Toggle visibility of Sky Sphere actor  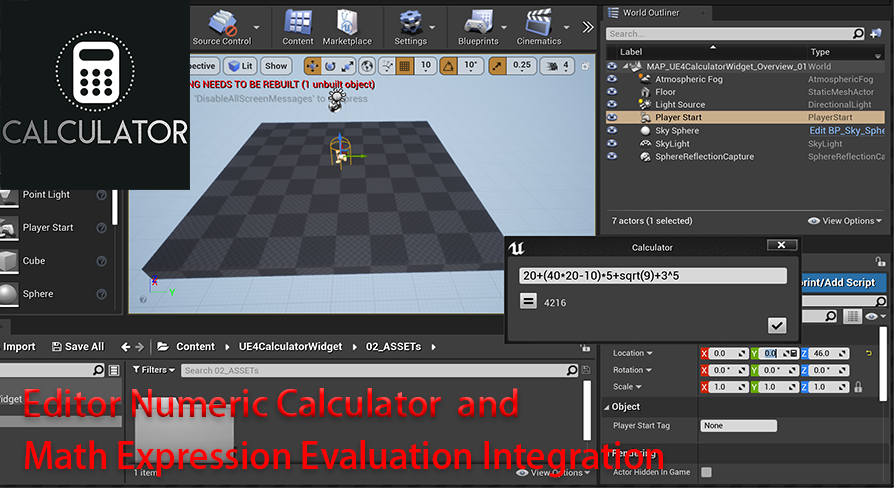point(612,130)
